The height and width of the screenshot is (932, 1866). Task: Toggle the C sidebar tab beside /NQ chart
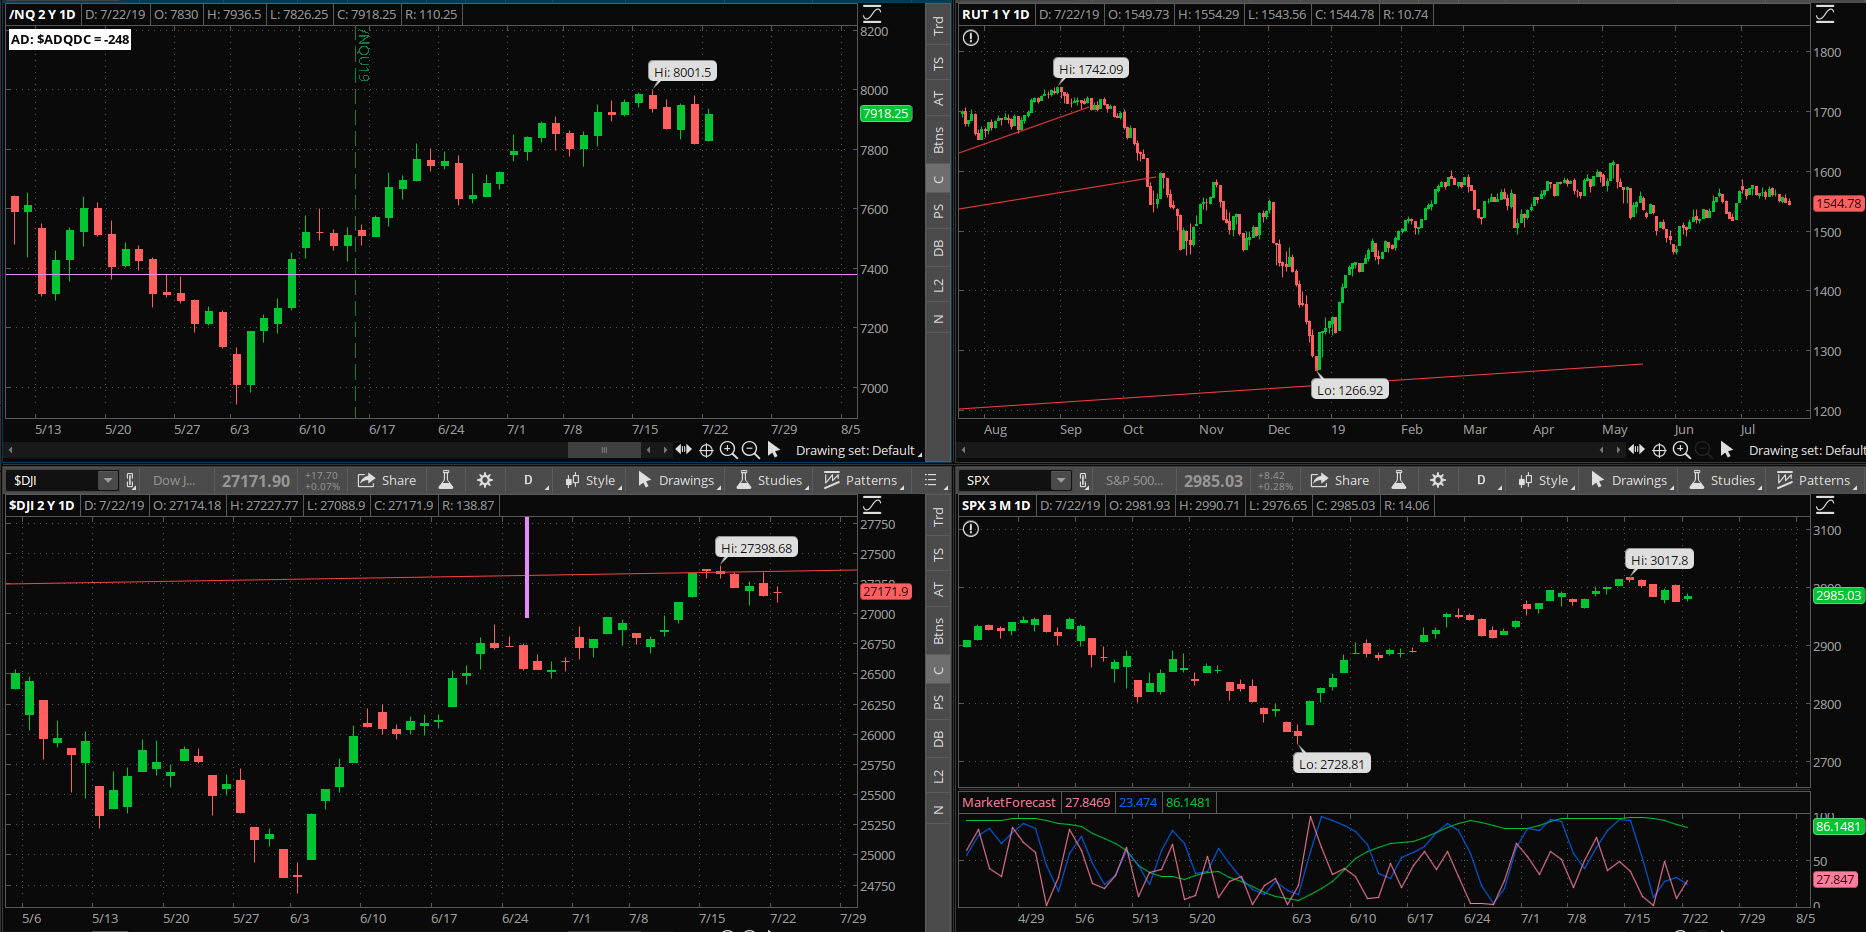938,180
